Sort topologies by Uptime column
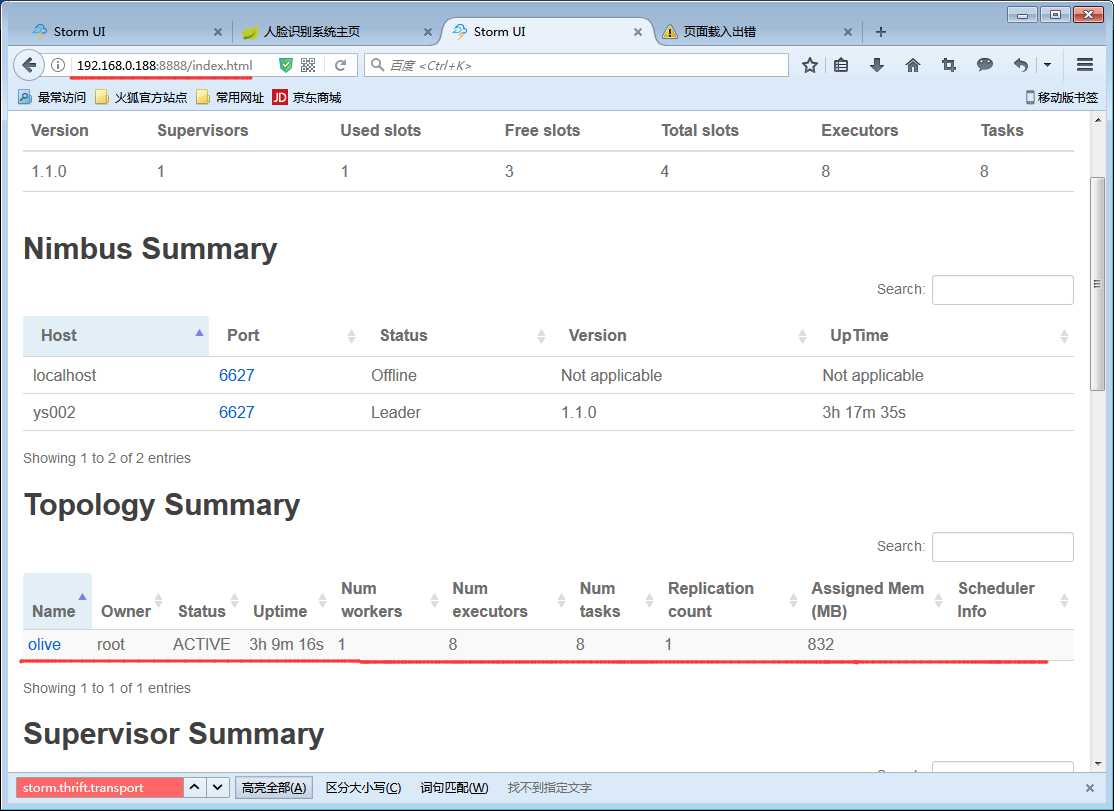Image resolution: width=1114 pixels, height=811 pixels. click(288, 601)
